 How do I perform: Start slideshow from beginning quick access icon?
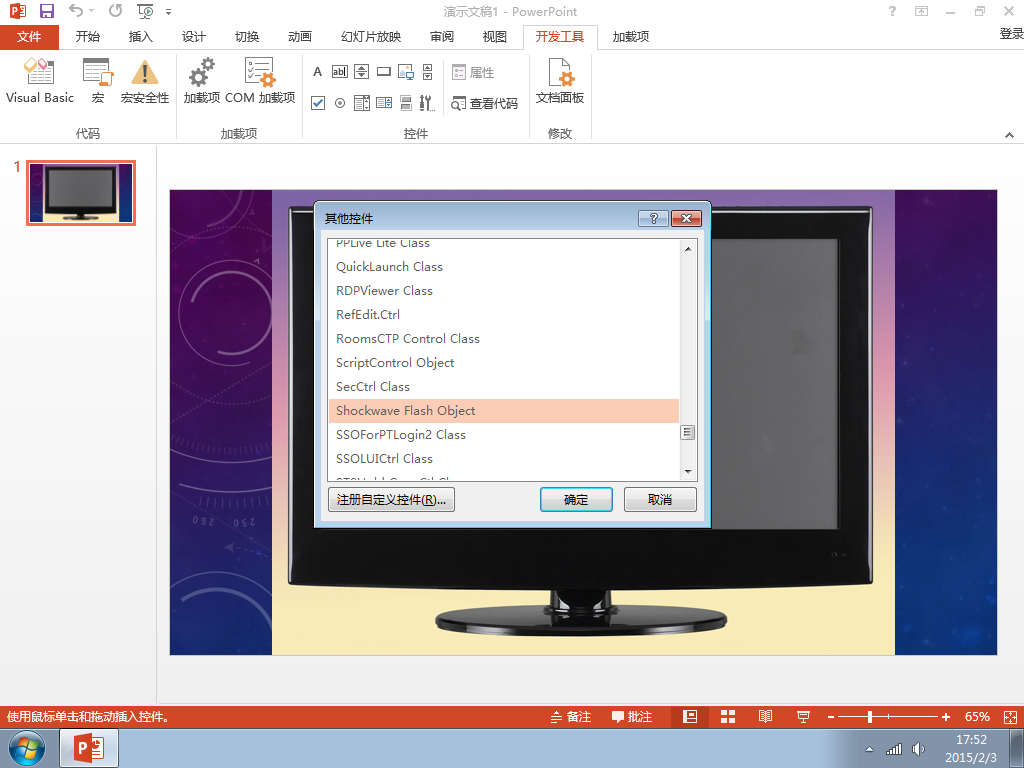pos(145,11)
